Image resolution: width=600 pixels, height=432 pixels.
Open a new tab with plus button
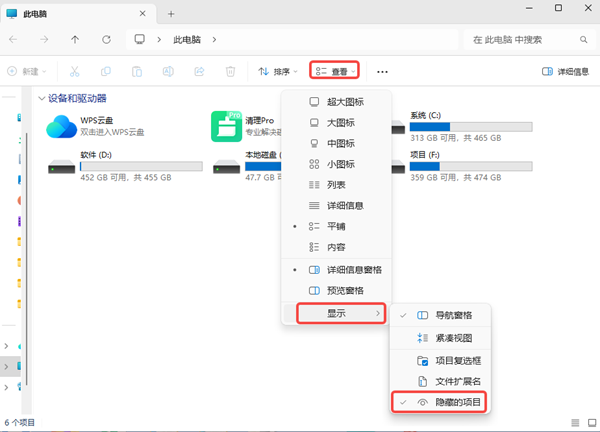coord(171,14)
